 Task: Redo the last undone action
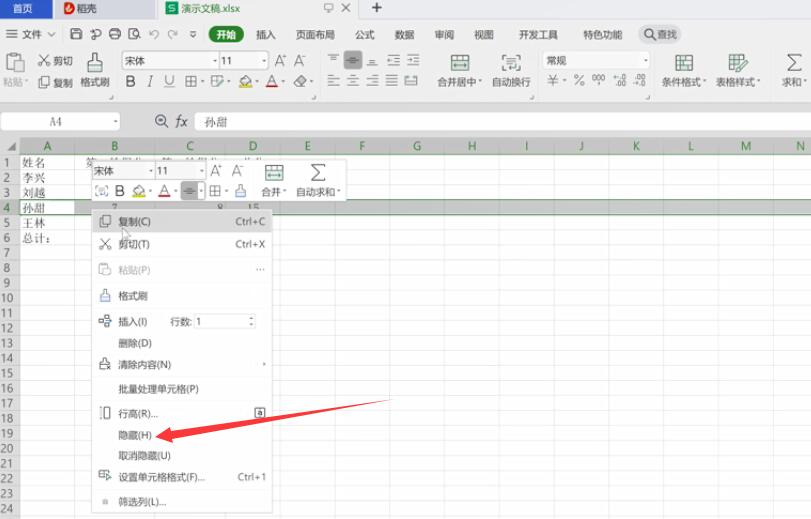click(x=173, y=34)
